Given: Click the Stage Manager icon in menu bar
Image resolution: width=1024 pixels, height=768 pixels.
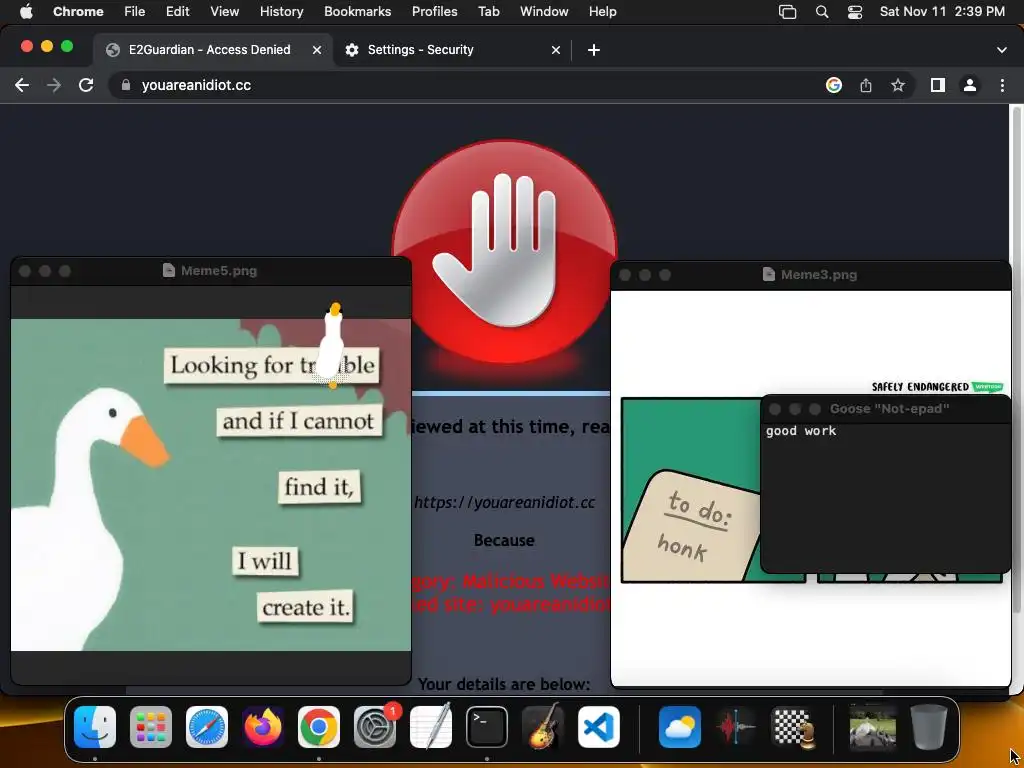Looking at the screenshot, I should (788, 12).
